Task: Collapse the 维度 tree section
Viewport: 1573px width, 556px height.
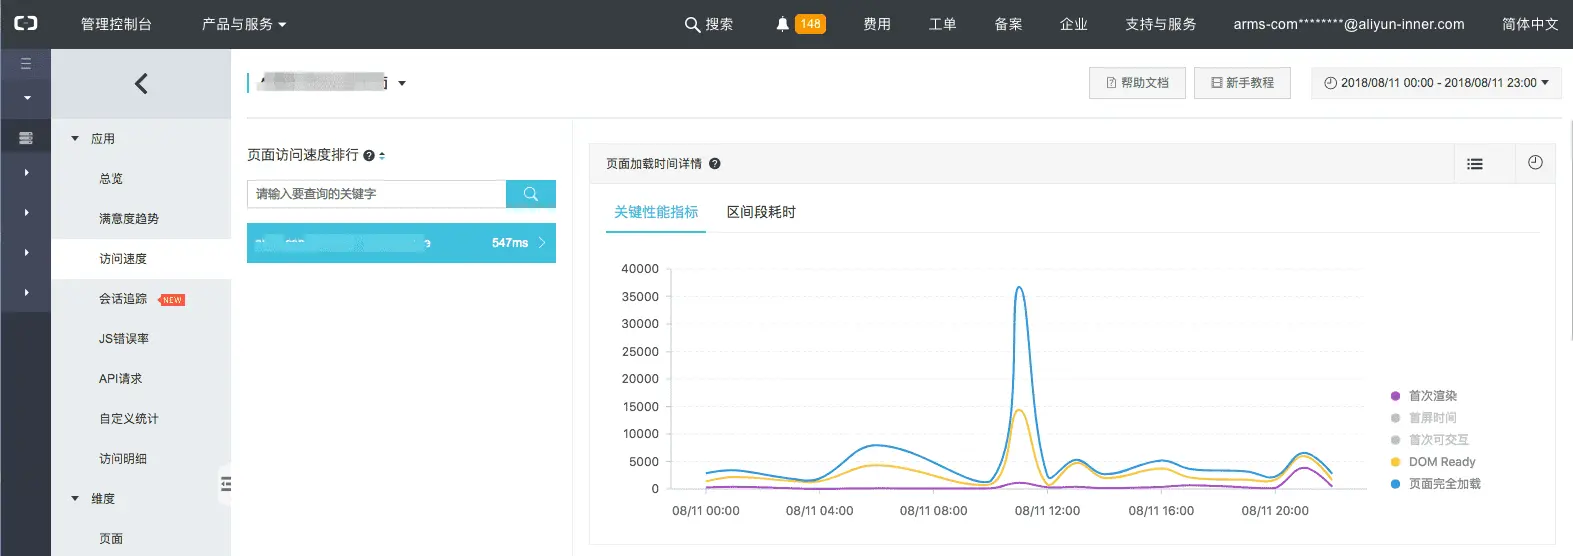Action: pyautogui.click(x=75, y=498)
